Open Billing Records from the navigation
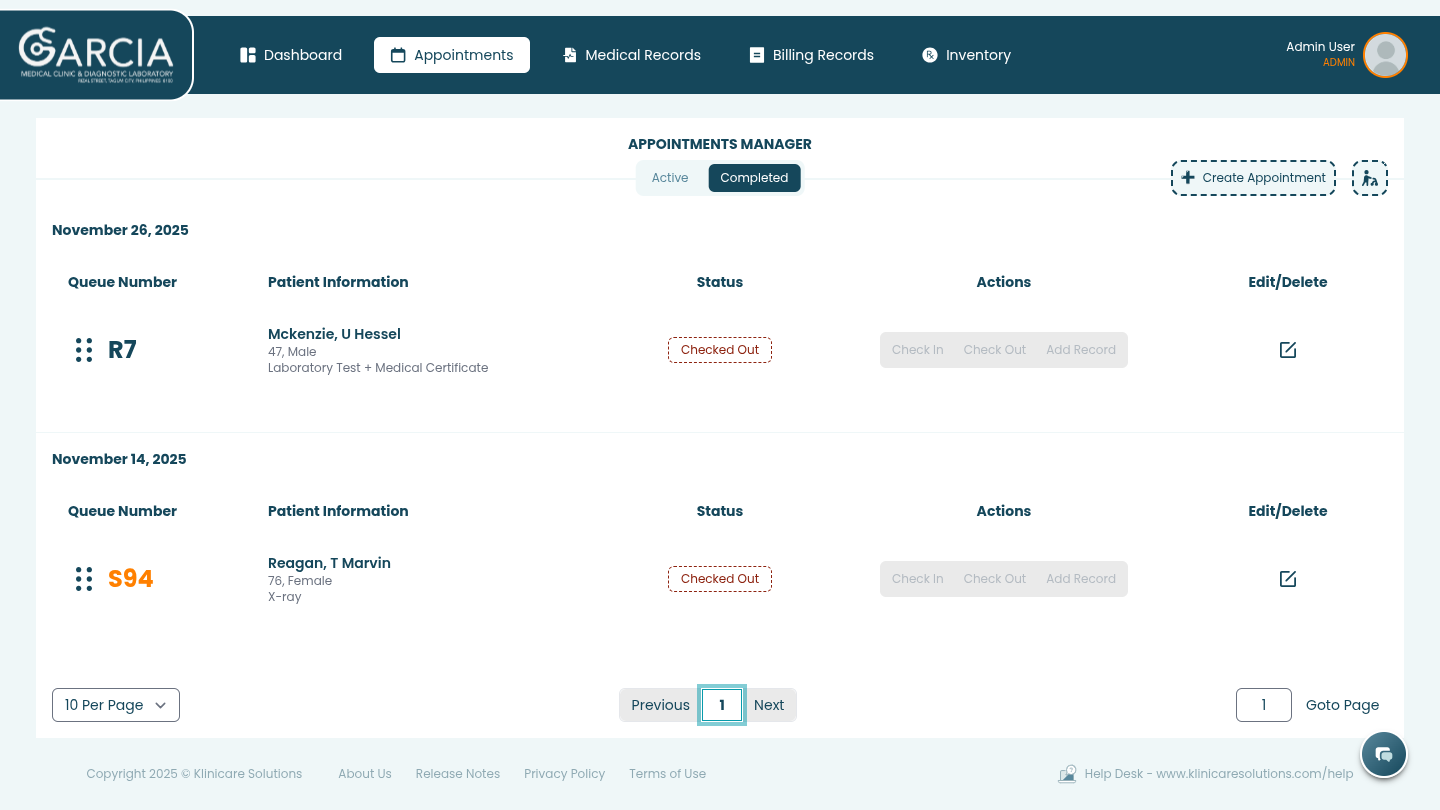1440x810 pixels. click(x=812, y=55)
